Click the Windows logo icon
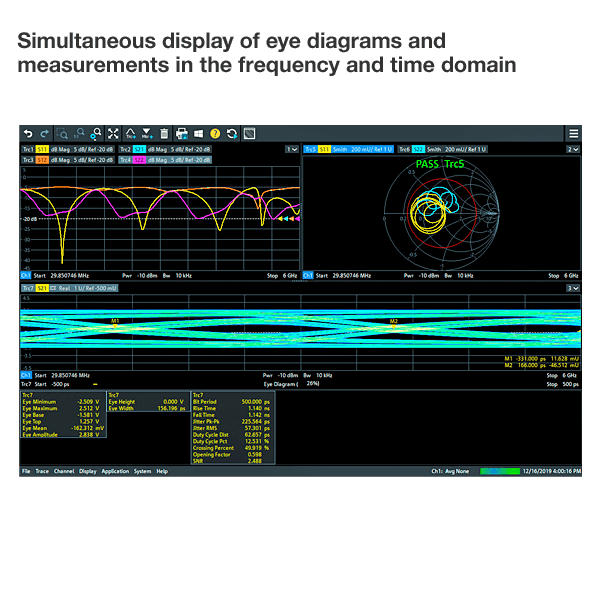The width and height of the screenshot is (600, 600). pyautogui.click(x=198, y=134)
